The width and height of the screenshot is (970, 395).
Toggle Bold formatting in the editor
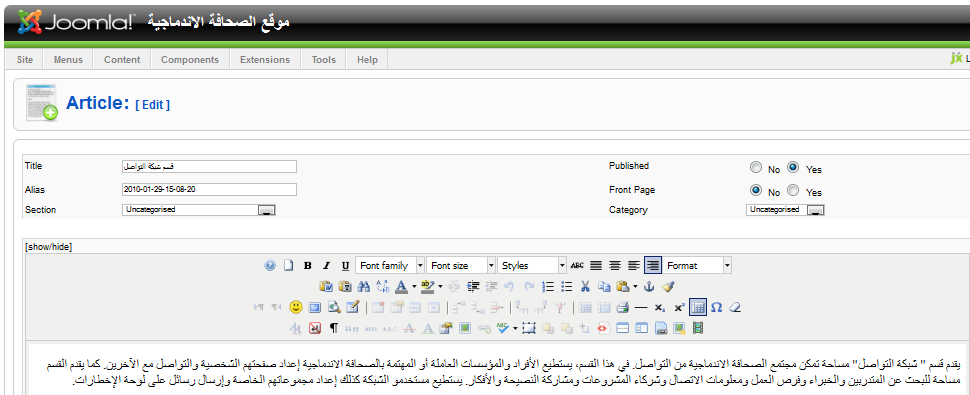pyautogui.click(x=307, y=266)
